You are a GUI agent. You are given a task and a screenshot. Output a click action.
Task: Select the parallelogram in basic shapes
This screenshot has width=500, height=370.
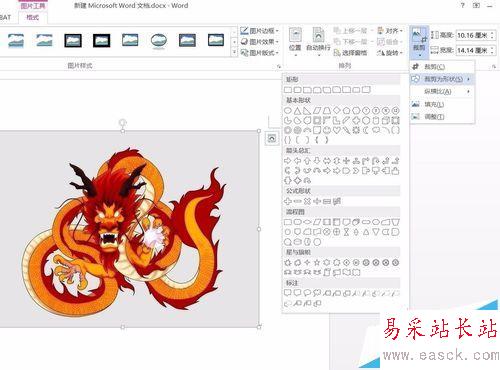tap(317, 110)
